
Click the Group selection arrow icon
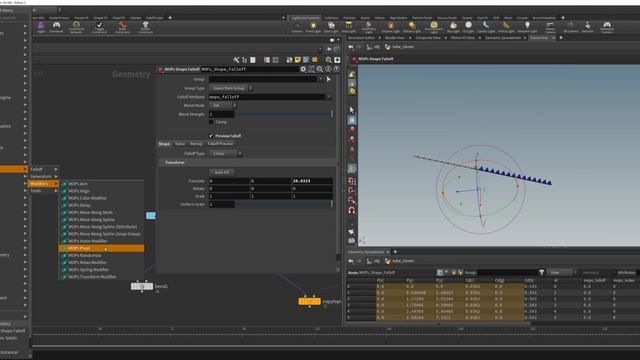click(329, 79)
